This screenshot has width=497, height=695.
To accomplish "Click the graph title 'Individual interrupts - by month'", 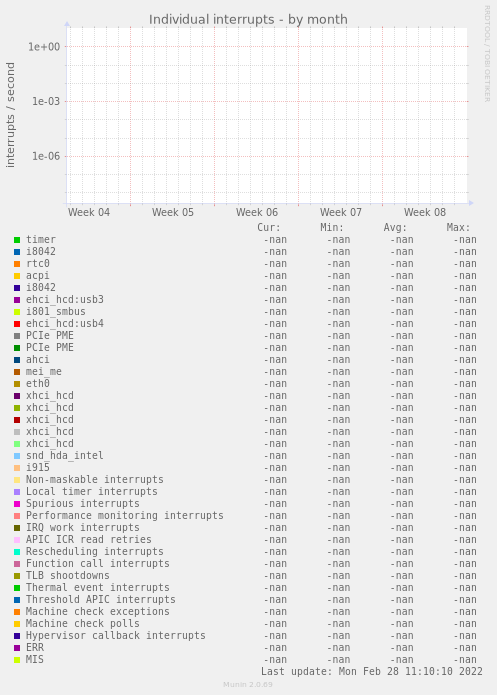I will click(x=248, y=20).
